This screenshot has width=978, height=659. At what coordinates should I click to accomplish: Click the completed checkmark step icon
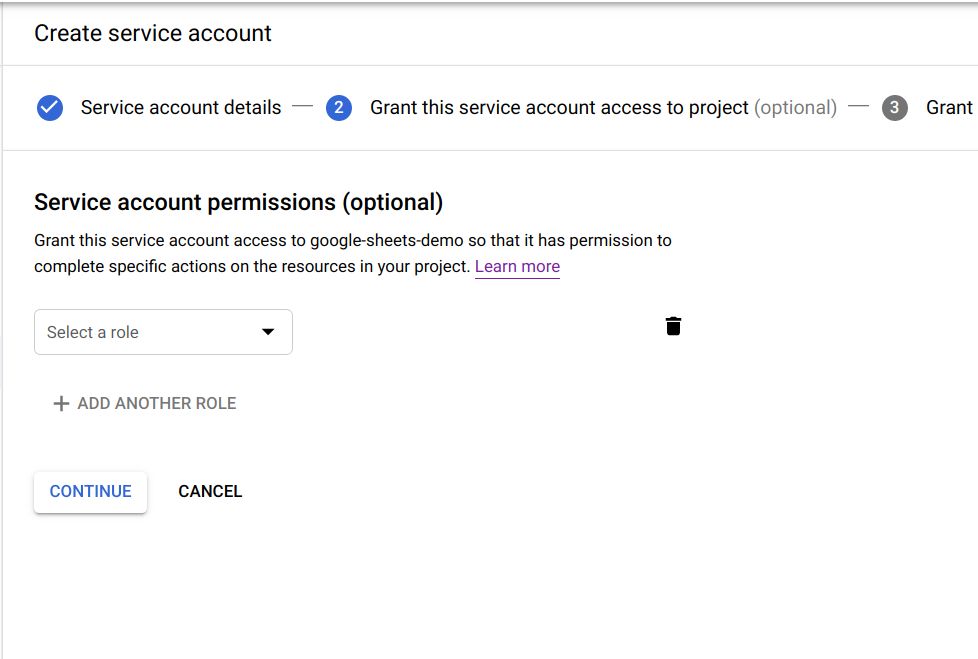coord(50,108)
